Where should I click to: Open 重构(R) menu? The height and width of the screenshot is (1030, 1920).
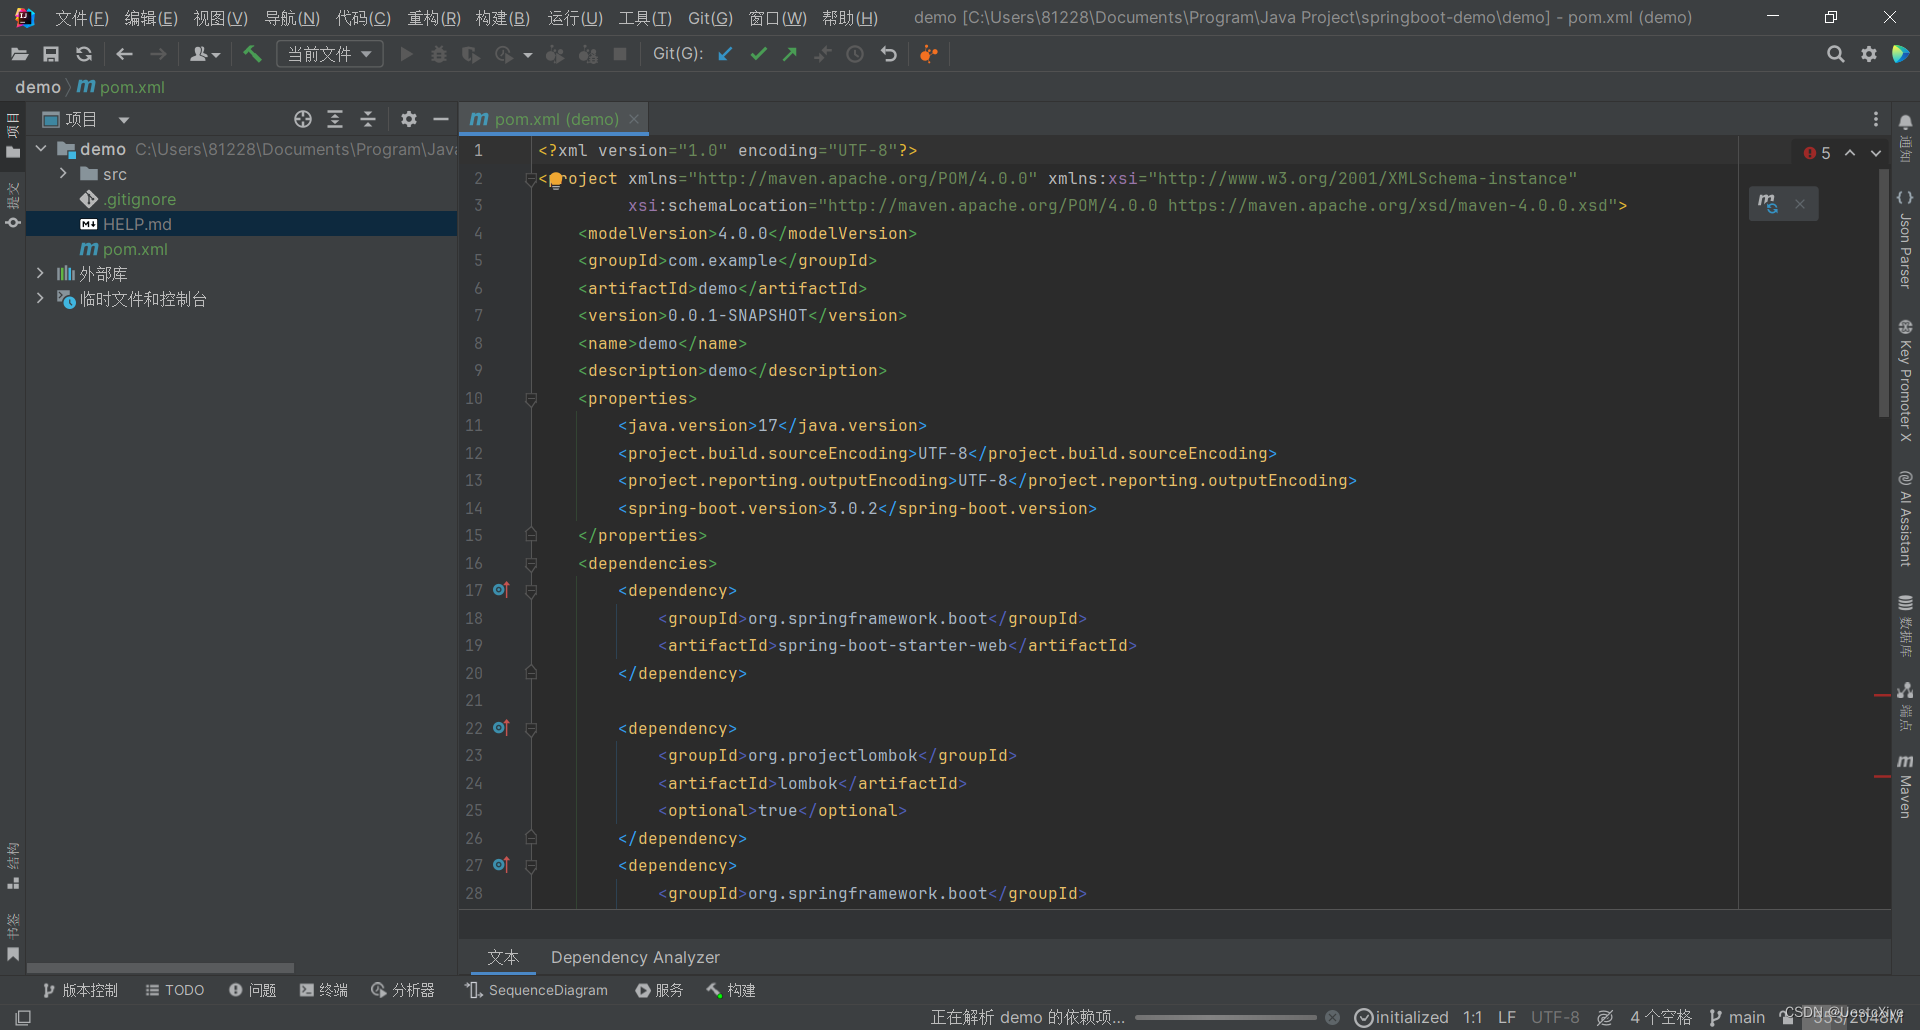click(x=434, y=18)
